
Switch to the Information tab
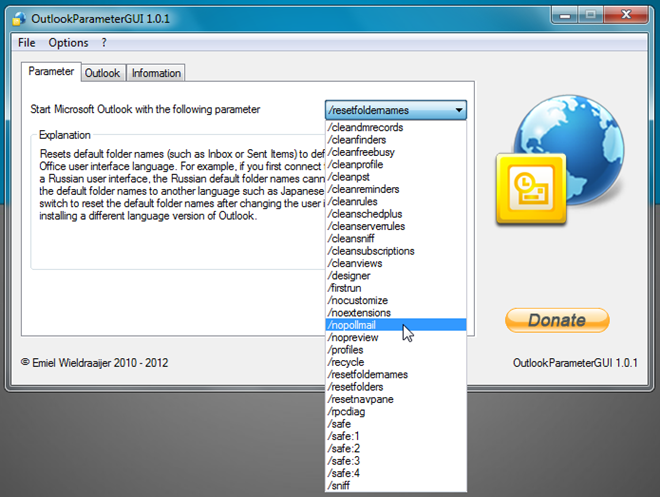(x=156, y=73)
